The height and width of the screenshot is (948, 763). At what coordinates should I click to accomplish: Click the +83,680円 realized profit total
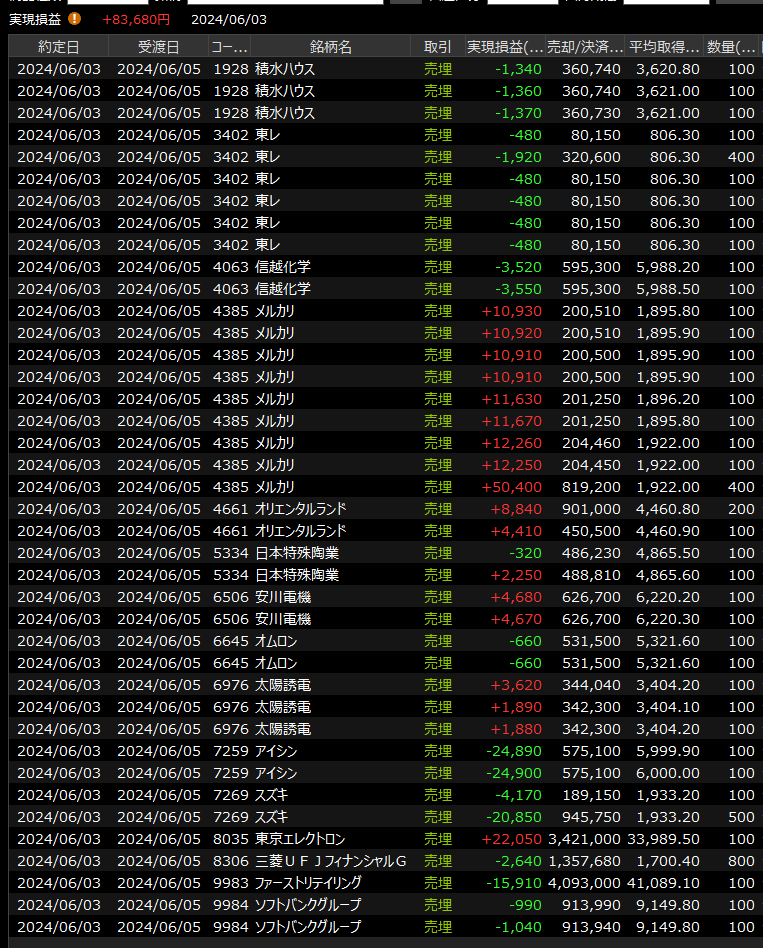[136, 19]
